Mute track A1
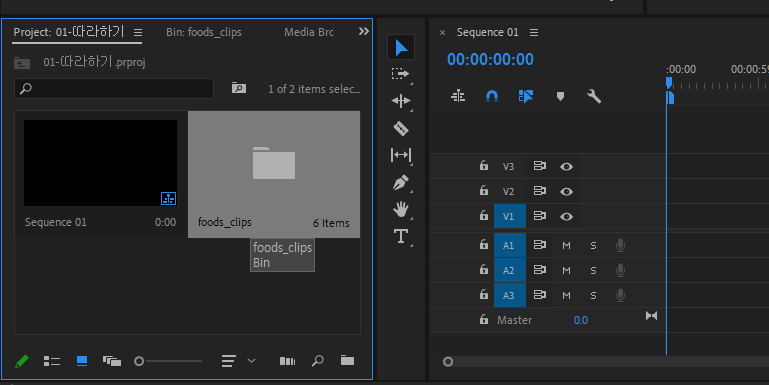 [x=566, y=245]
